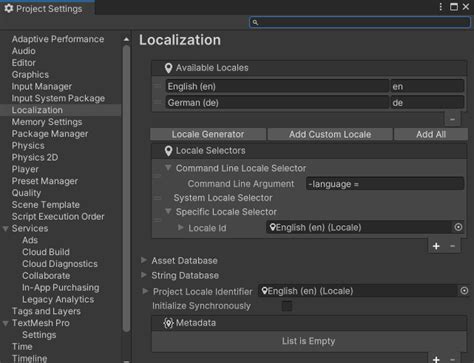
Task: Add a locale selector with plus
Action: (x=436, y=246)
